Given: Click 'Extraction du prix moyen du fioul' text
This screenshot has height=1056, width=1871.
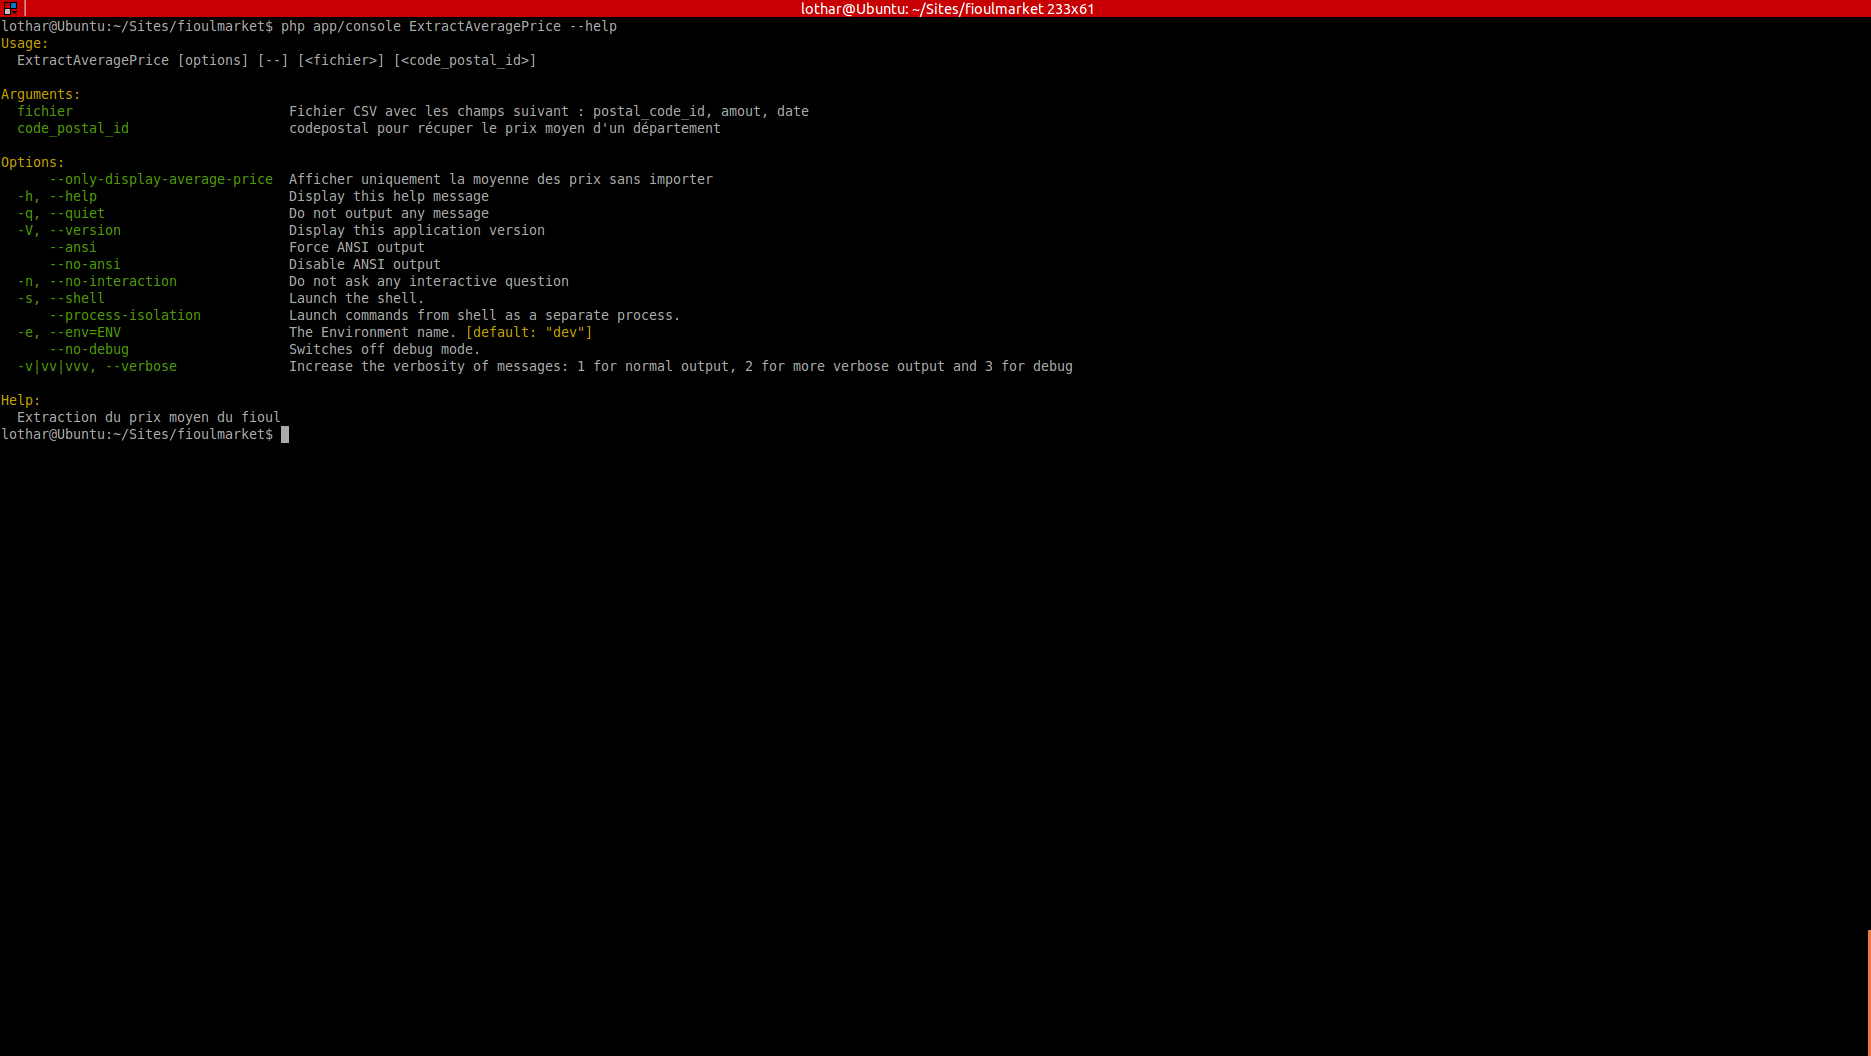Looking at the screenshot, I should 149,417.
